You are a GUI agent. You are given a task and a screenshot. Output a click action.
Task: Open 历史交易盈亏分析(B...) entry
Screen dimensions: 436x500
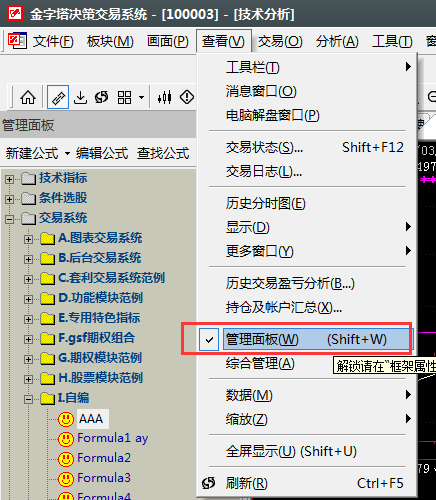pos(307,283)
